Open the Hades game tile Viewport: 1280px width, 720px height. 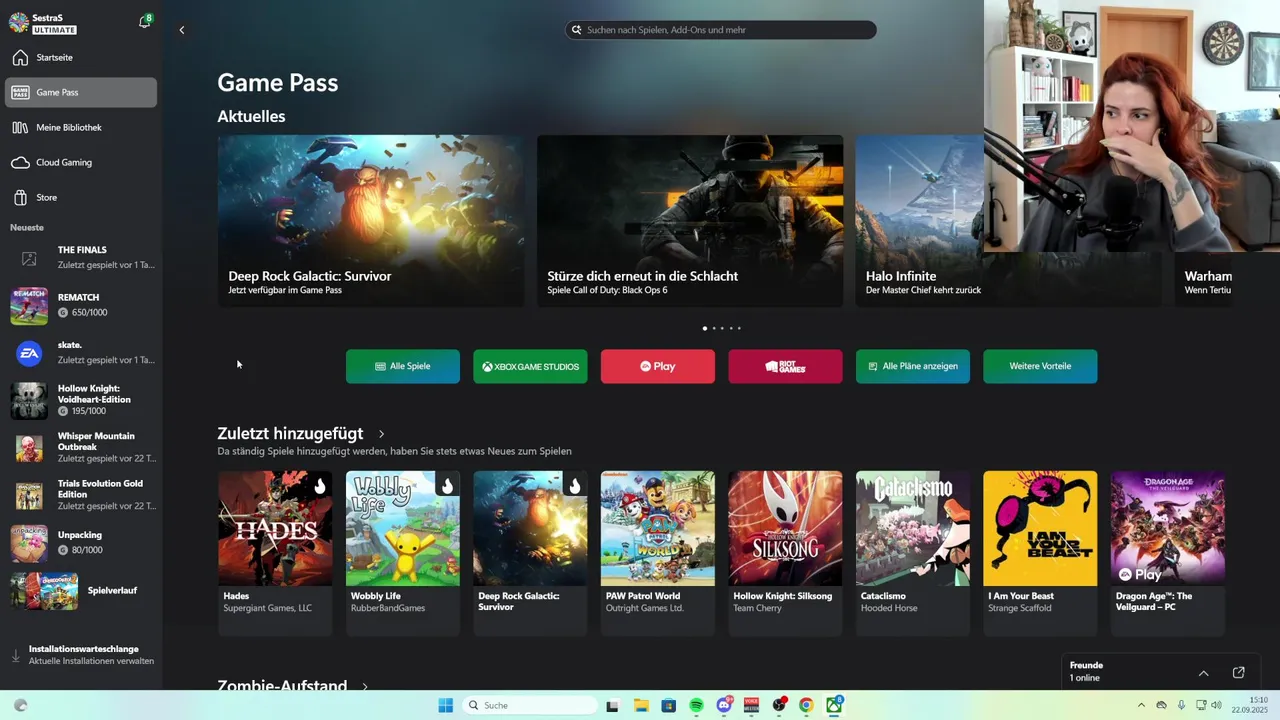click(275, 553)
